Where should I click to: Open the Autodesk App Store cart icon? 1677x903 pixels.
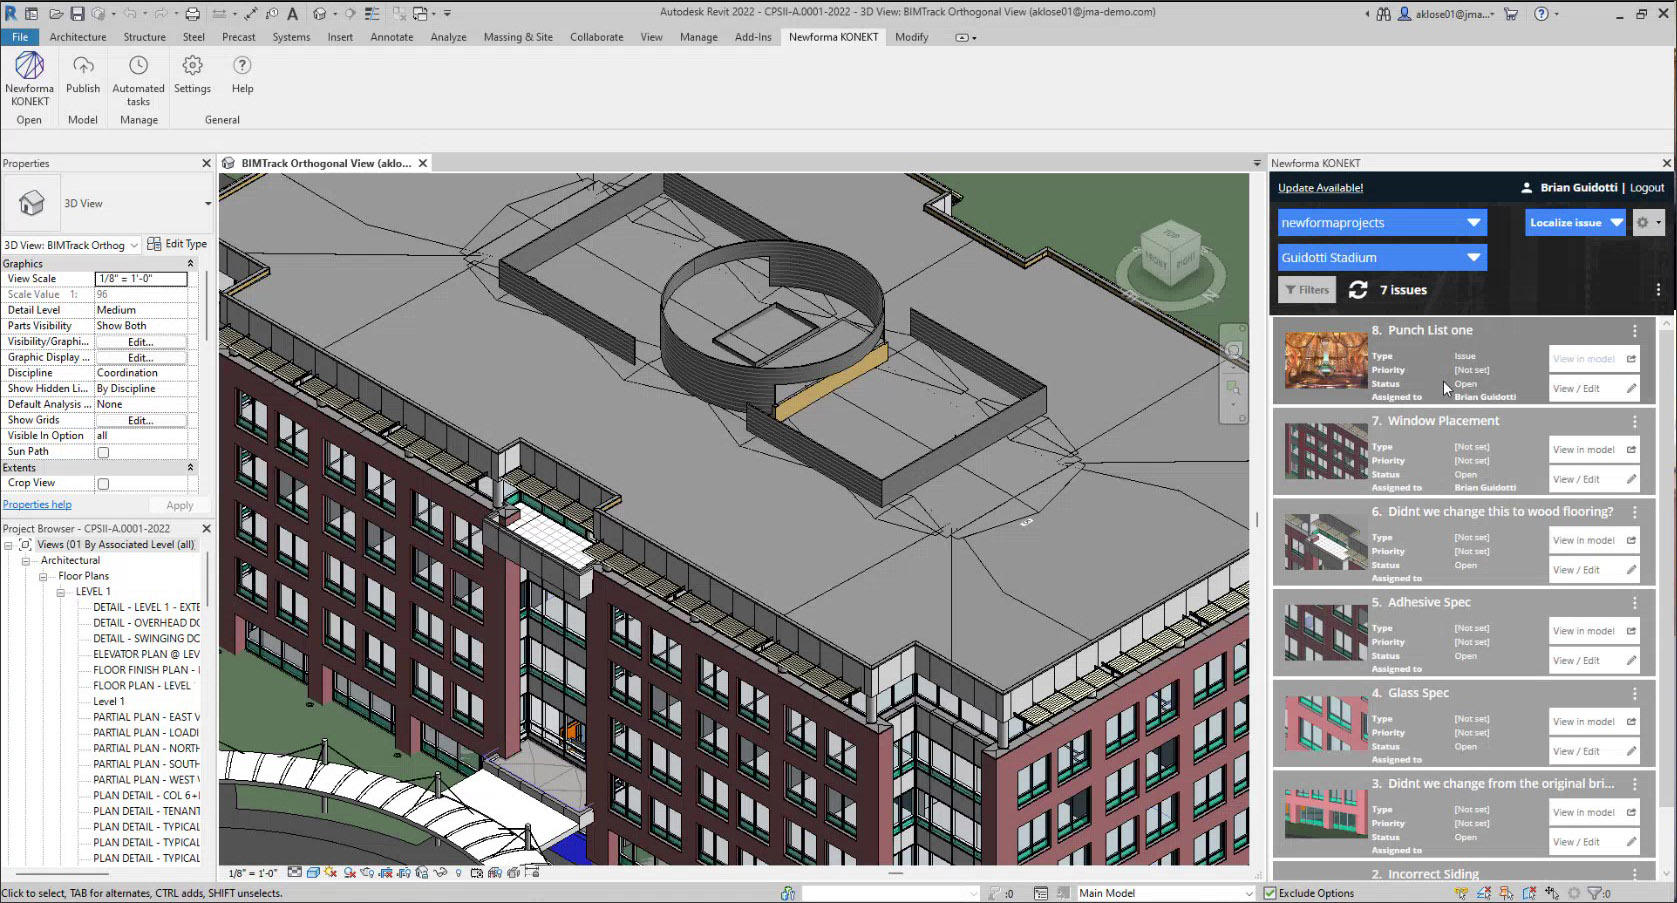coord(1511,14)
